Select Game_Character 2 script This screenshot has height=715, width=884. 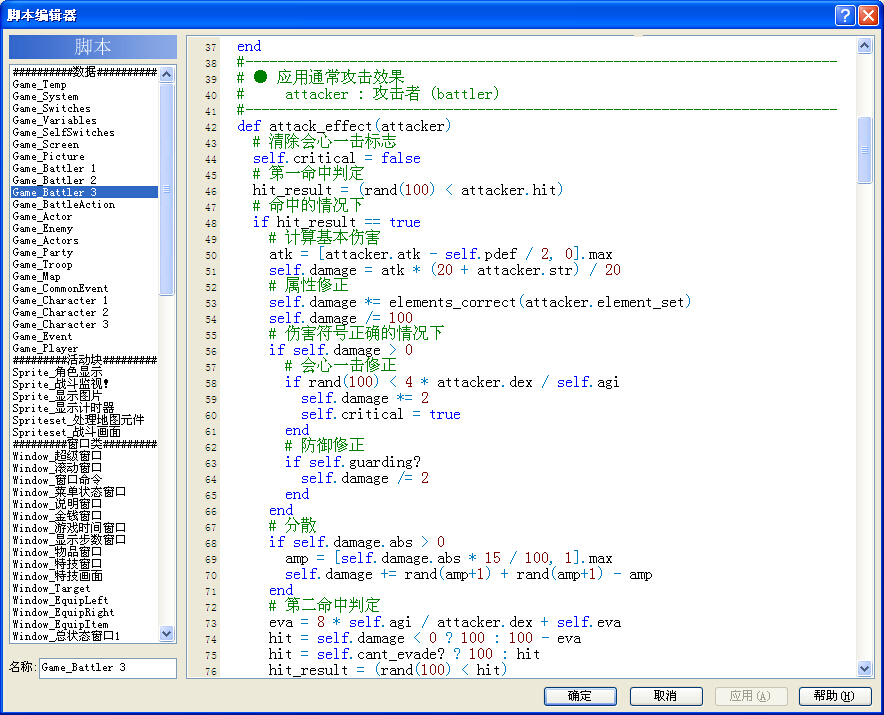[85, 312]
